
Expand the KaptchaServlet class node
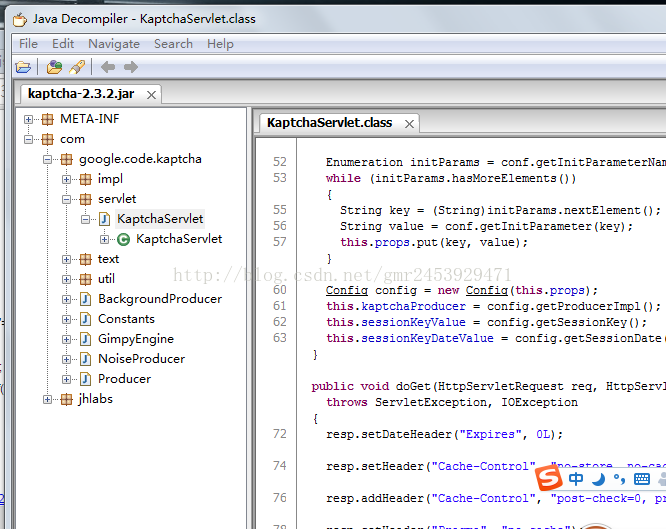pos(104,239)
